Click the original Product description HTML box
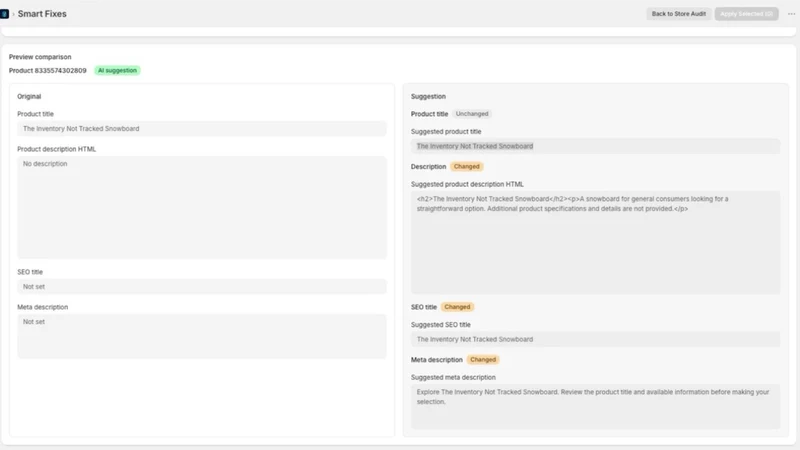This screenshot has height=450, width=800. point(202,207)
